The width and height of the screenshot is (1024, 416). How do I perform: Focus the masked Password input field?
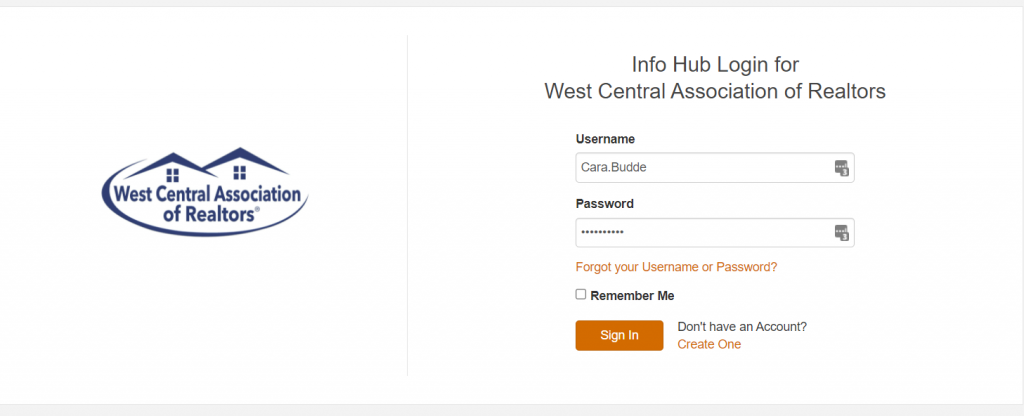tap(714, 232)
